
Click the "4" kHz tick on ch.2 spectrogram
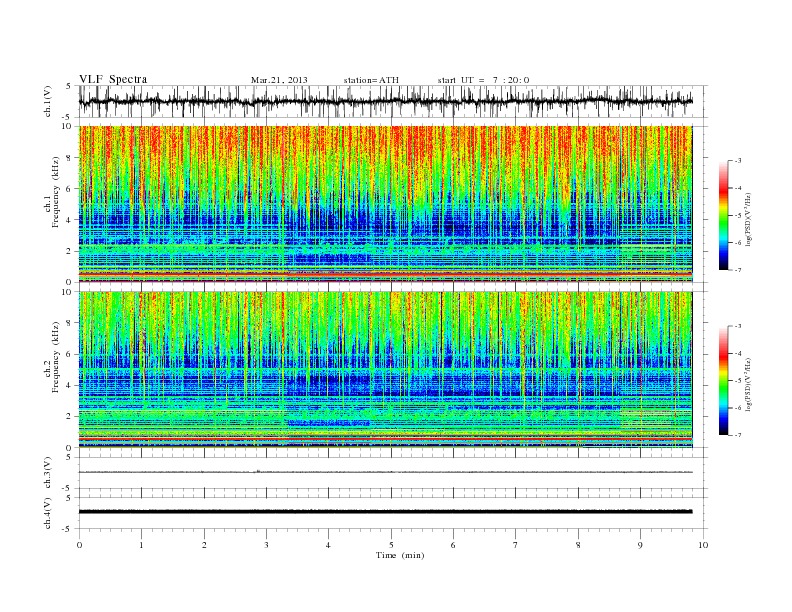pyautogui.click(x=69, y=385)
